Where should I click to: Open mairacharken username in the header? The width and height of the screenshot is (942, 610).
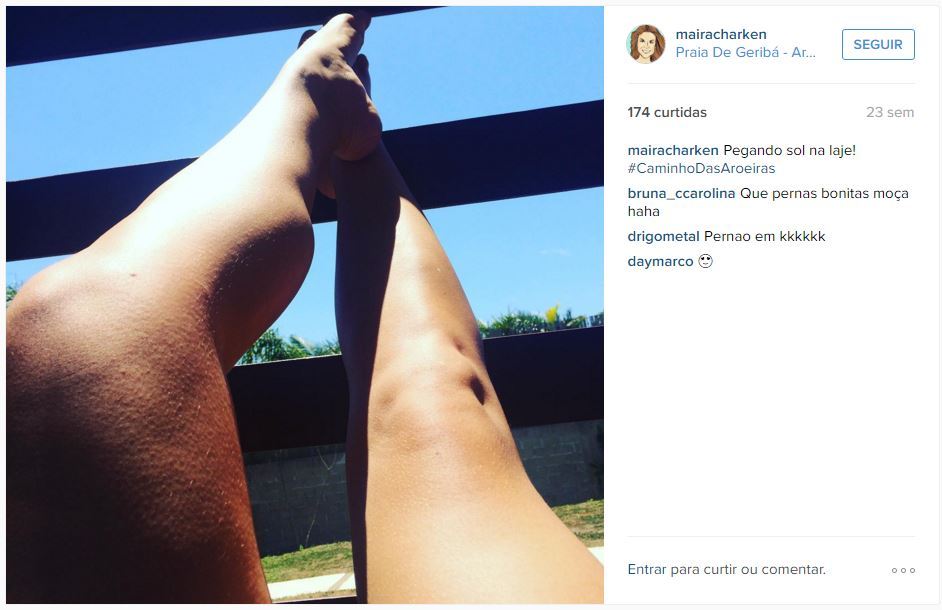(x=721, y=34)
